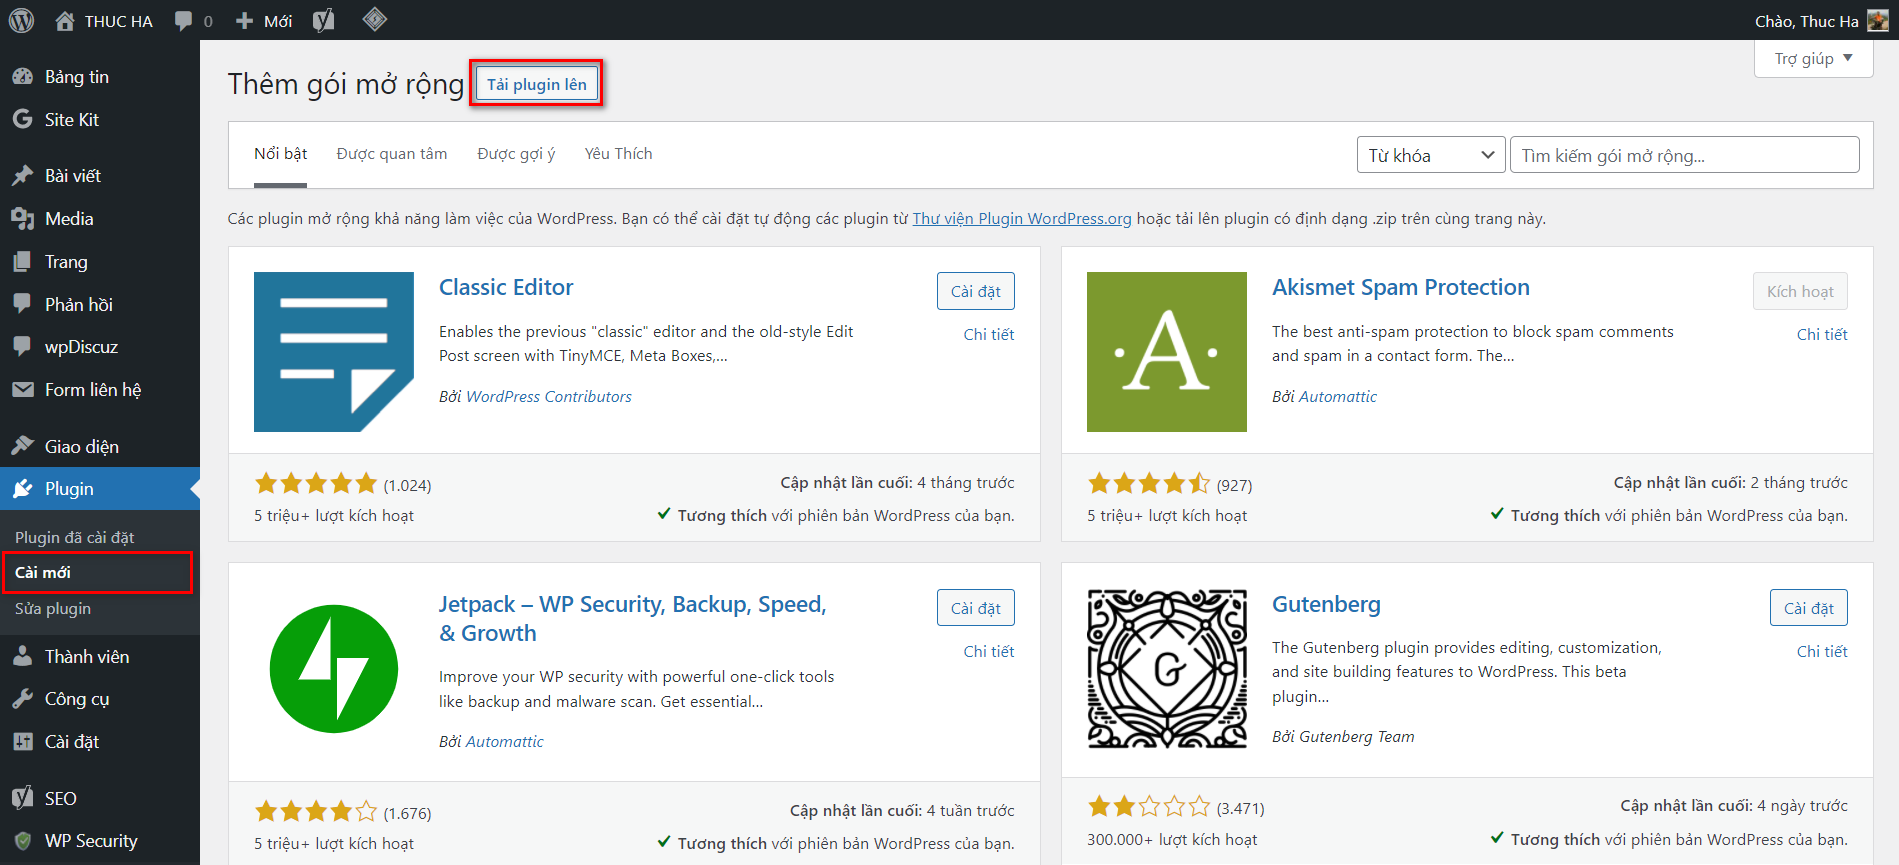Image resolution: width=1899 pixels, height=865 pixels.
Task: Click the WordPress logo in admin bar
Action: tap(21, 20)
